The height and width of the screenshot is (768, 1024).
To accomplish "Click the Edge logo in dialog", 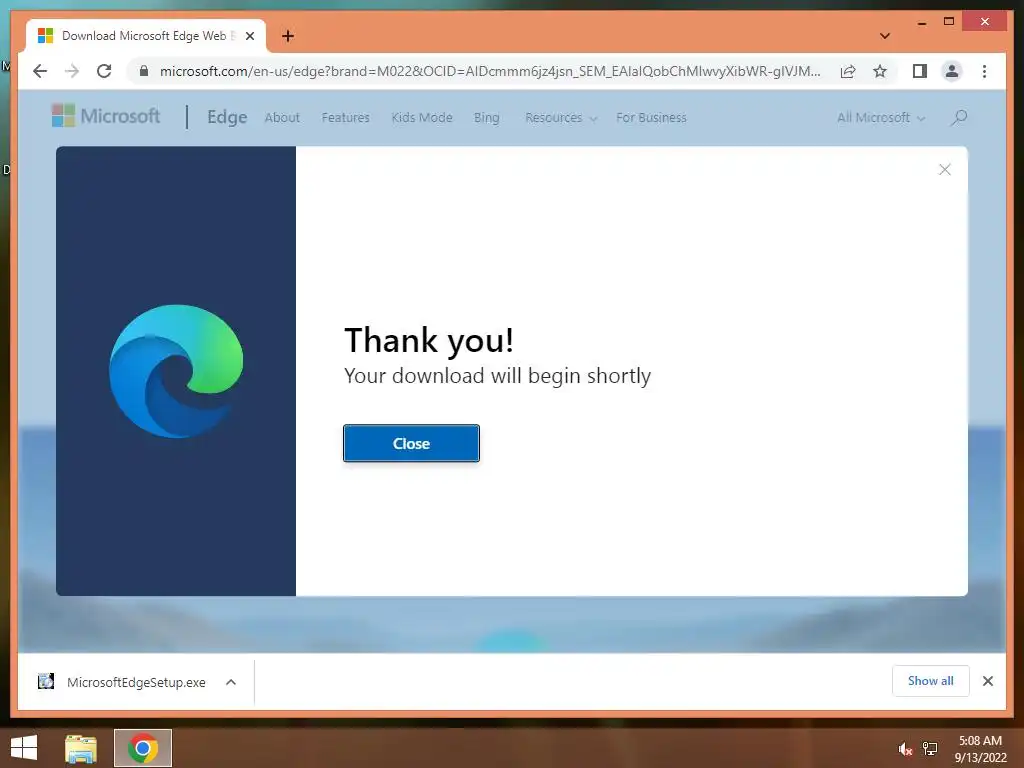I will [176, 371].
